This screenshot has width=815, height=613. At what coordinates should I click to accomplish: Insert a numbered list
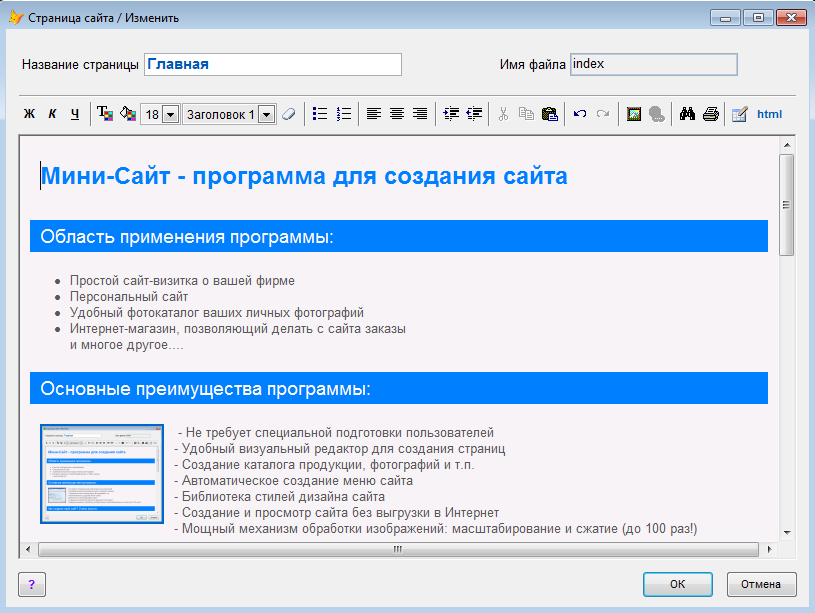[x=344, y=114]
